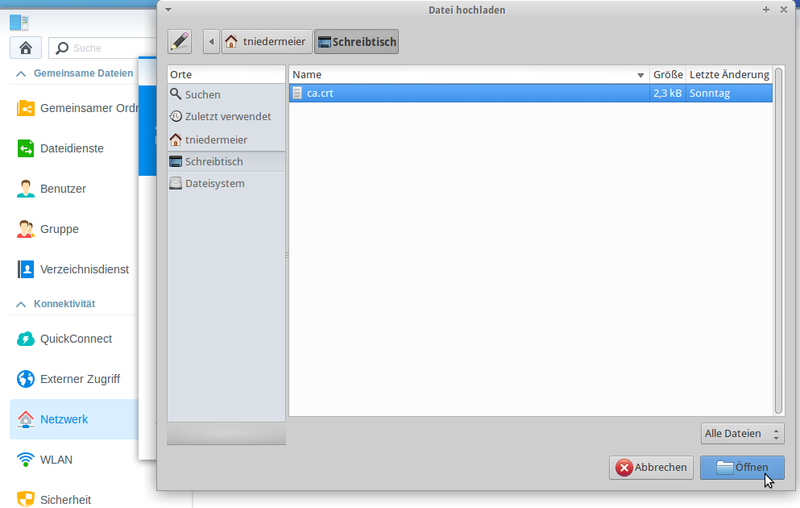Image resolution: width=800 pixels, height=508 pixels.
Task: Sort by Letzte Änderung column header
Action: point(729,74)
